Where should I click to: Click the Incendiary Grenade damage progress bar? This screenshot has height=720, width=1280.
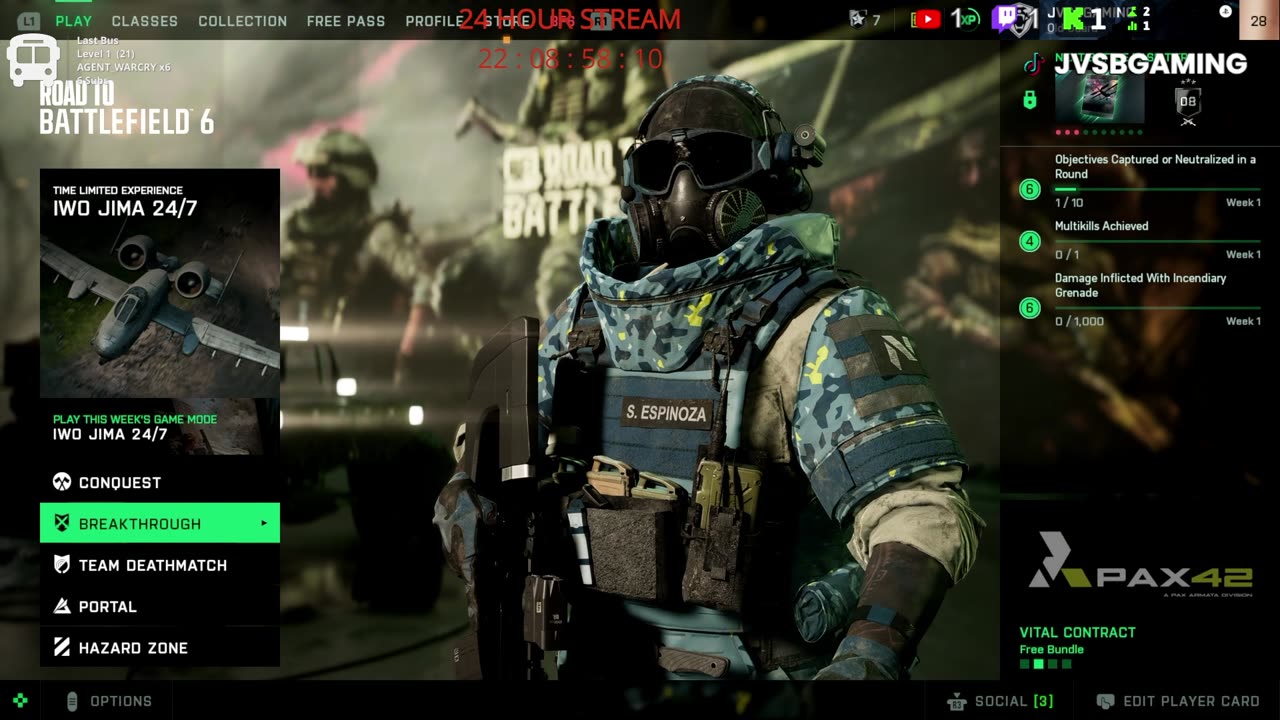click(x=1157, y=308)
